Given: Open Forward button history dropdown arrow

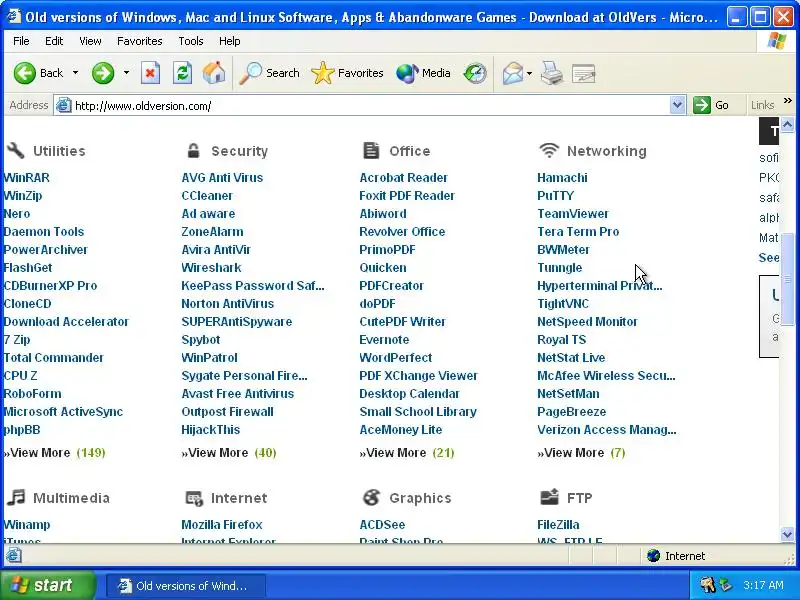Looking at the screenshot, I should pyautogui.click(x=126, y=73).
